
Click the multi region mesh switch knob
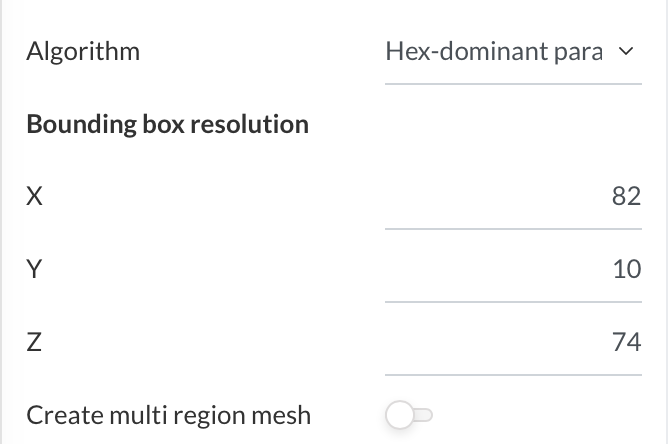pos(399,415)
